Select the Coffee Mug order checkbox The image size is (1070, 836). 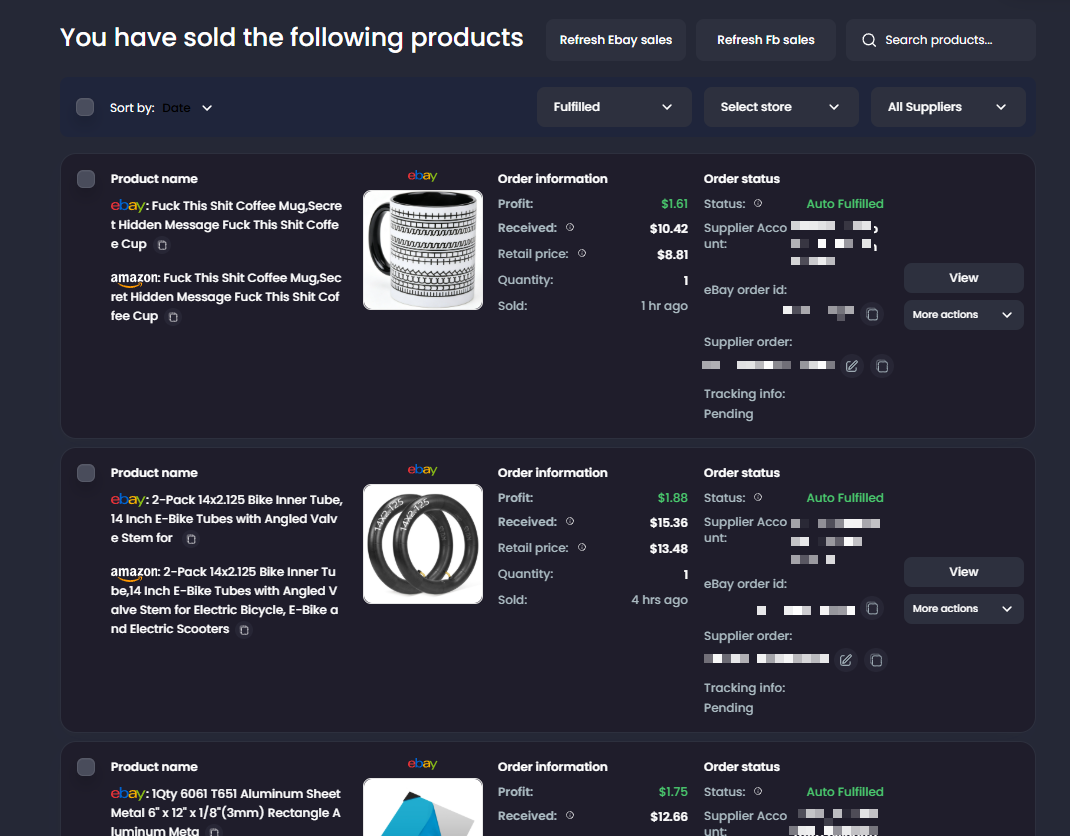click(86, 179)
